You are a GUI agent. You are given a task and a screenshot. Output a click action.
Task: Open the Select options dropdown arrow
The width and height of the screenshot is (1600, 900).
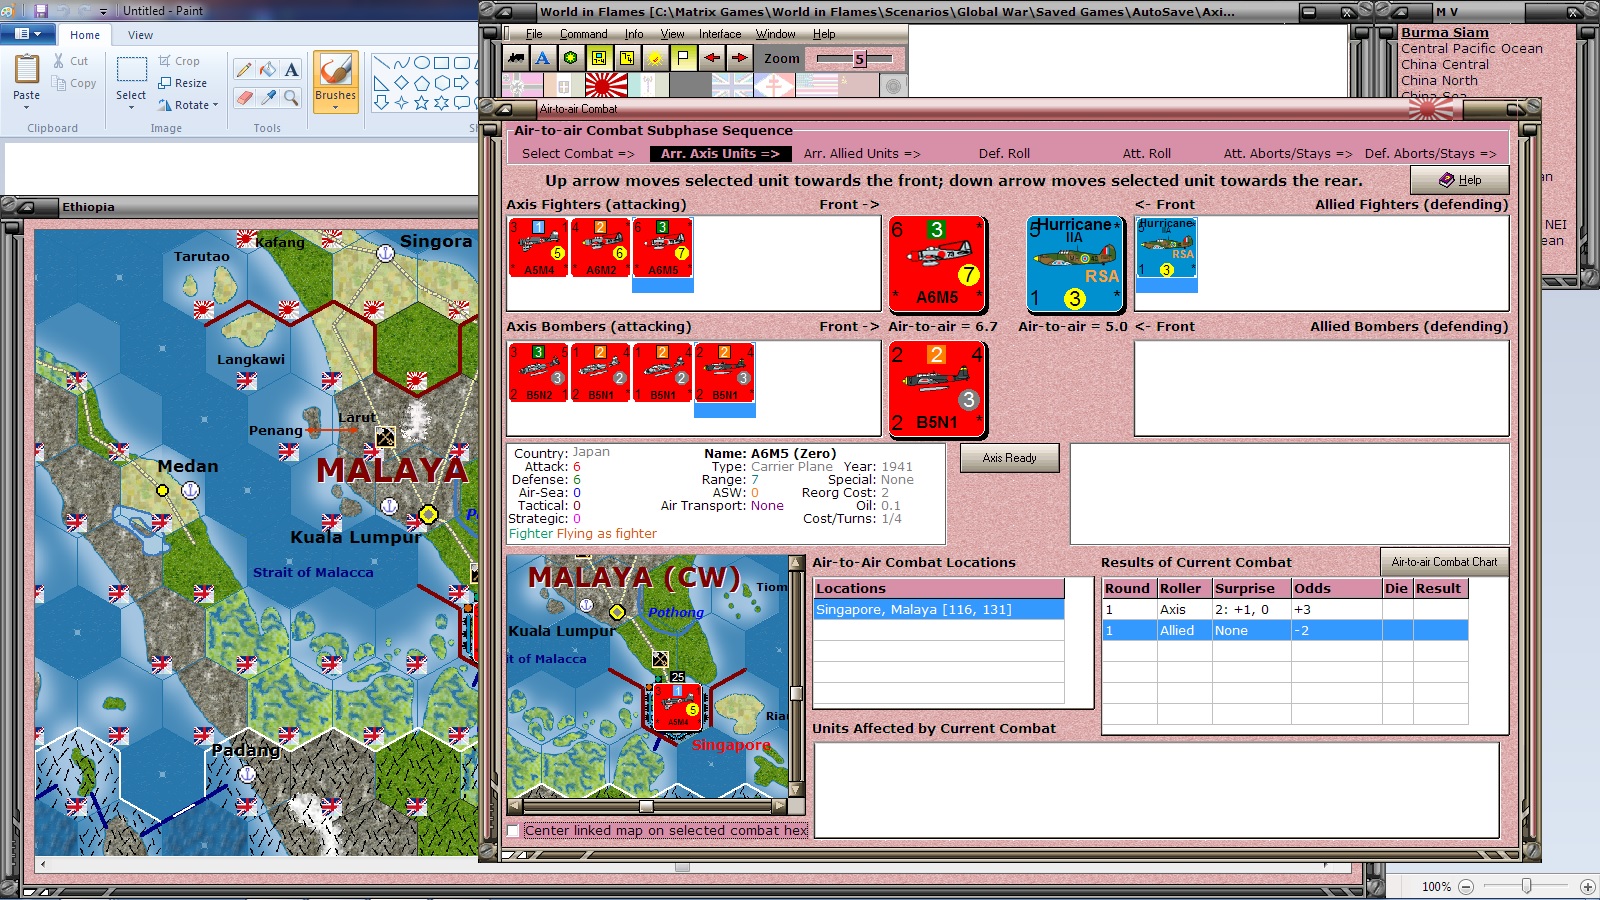131,107
